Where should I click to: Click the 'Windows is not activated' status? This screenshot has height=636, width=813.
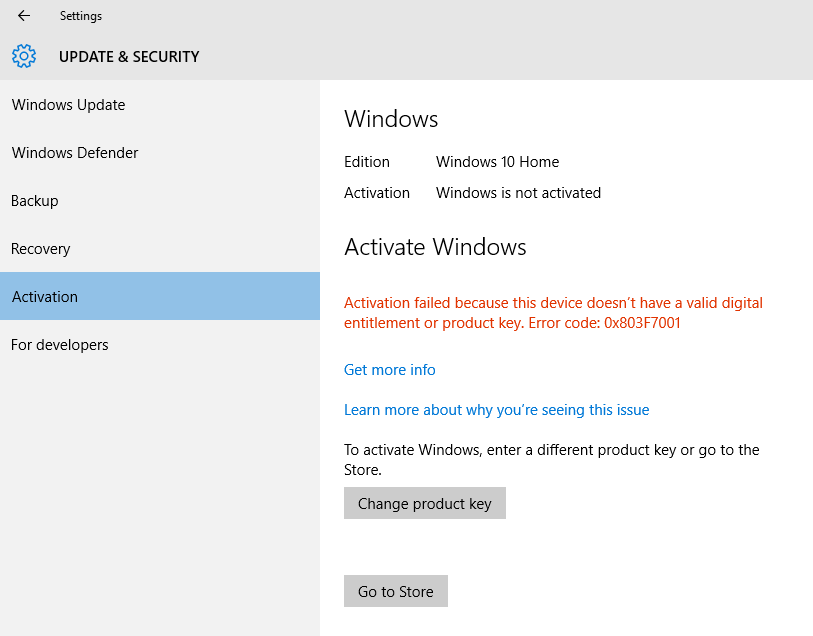(x=518, y=193)
